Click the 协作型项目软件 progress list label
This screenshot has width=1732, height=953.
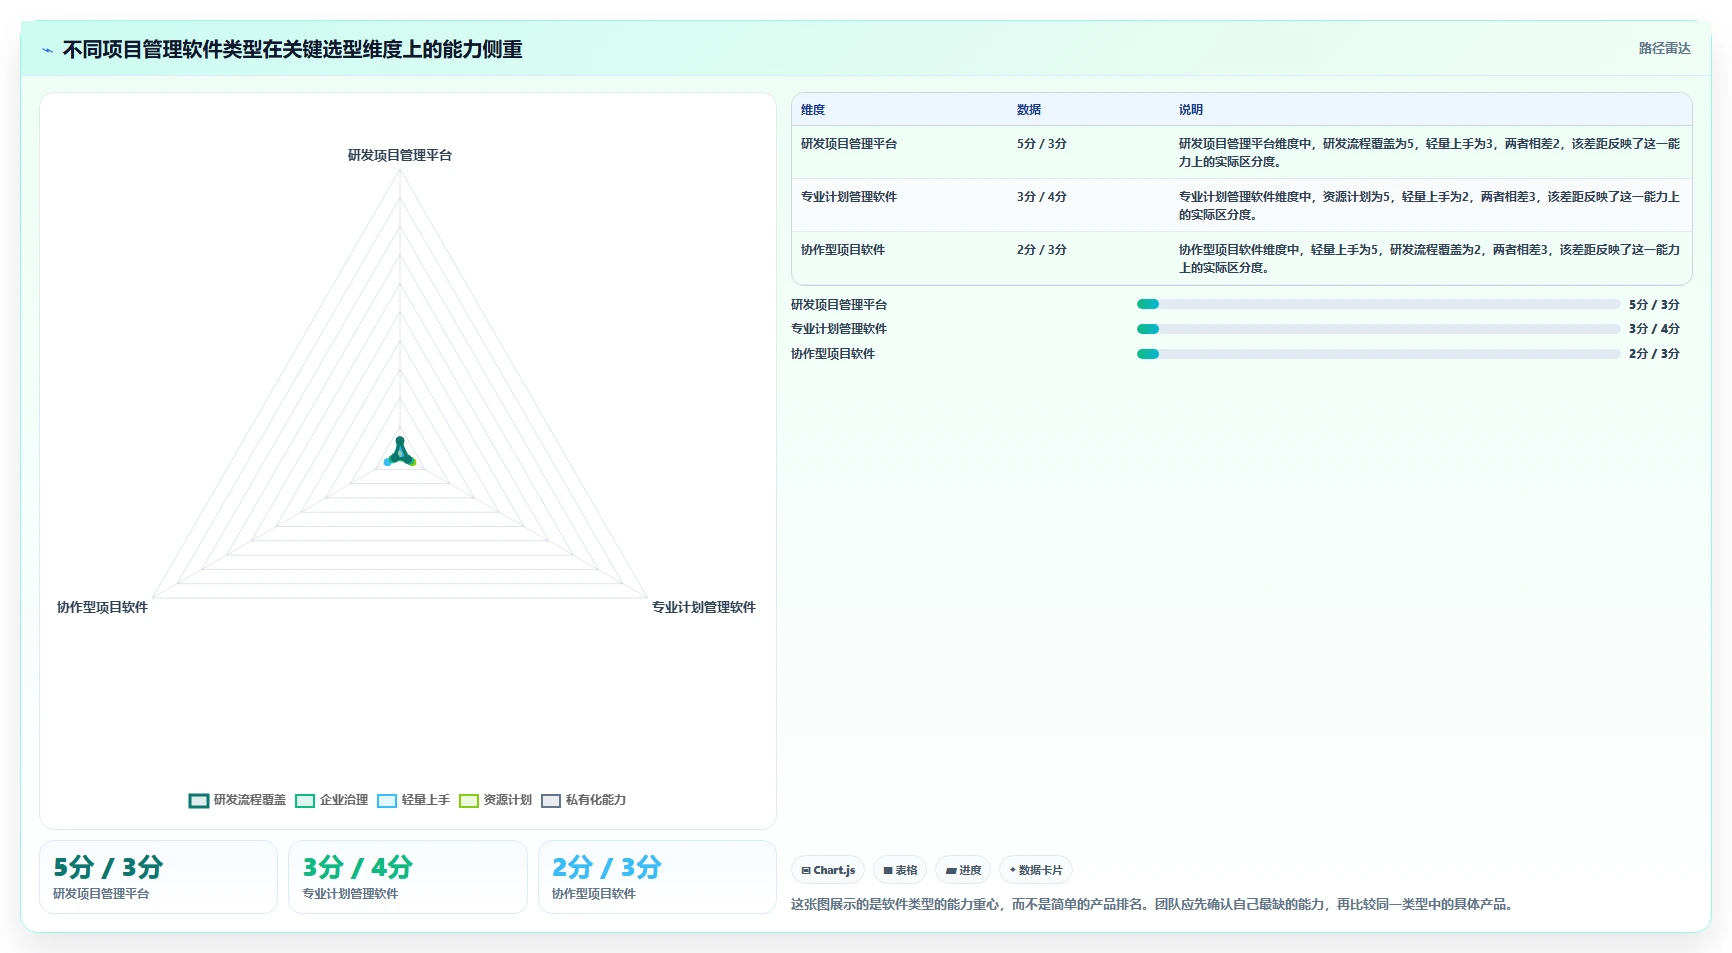pos(833,354)
